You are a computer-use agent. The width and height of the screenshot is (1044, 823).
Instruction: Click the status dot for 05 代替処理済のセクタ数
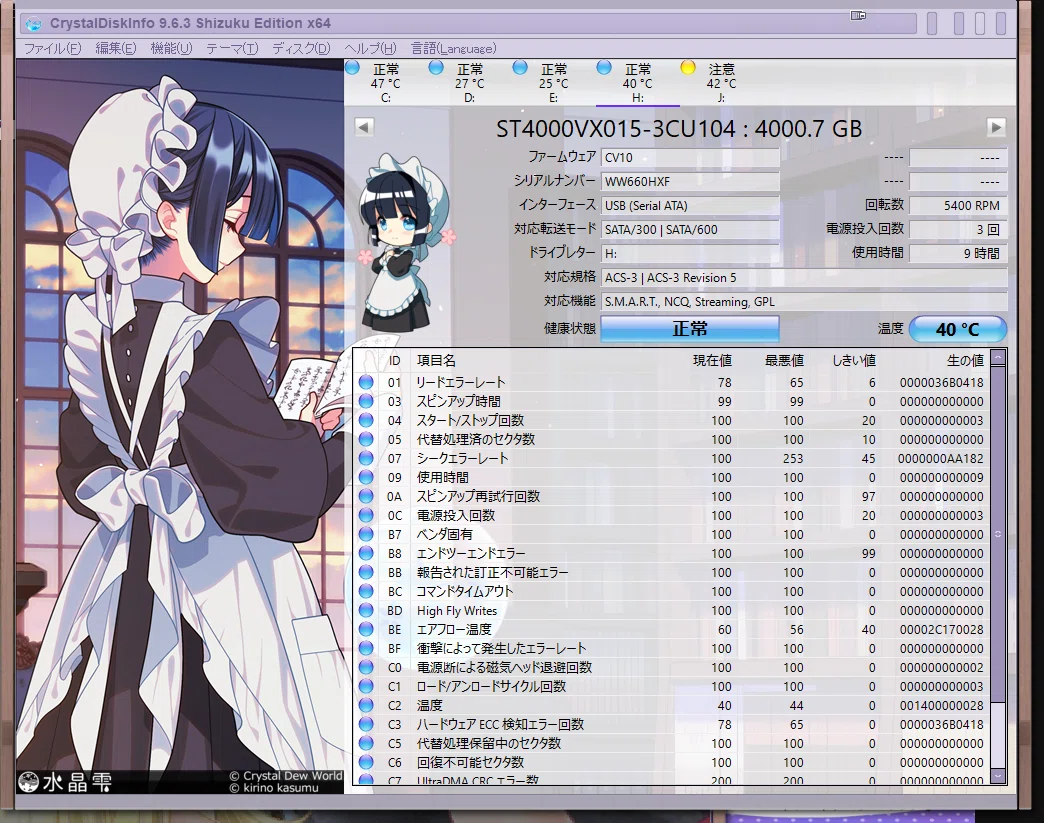pyautogui.click(x=366, y=439)
